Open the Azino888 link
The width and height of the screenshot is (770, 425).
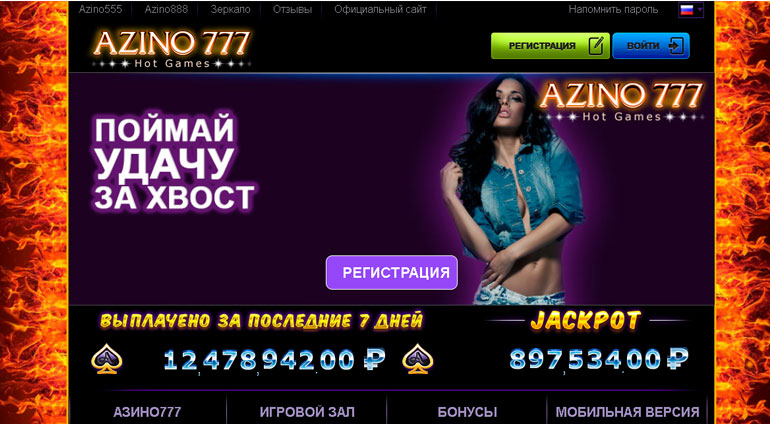click(x=166, y=9)
